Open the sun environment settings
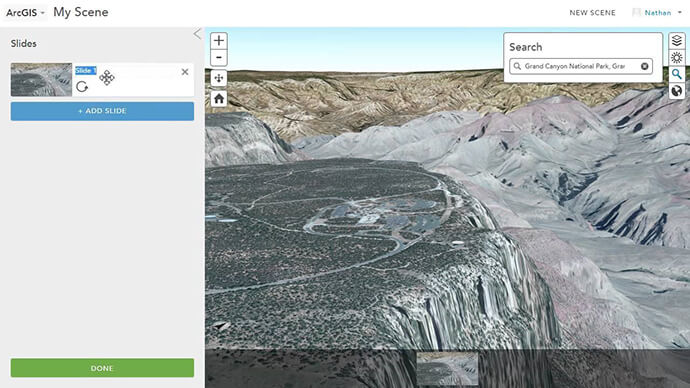The image size is (690, 388). (x=676, y=58)
